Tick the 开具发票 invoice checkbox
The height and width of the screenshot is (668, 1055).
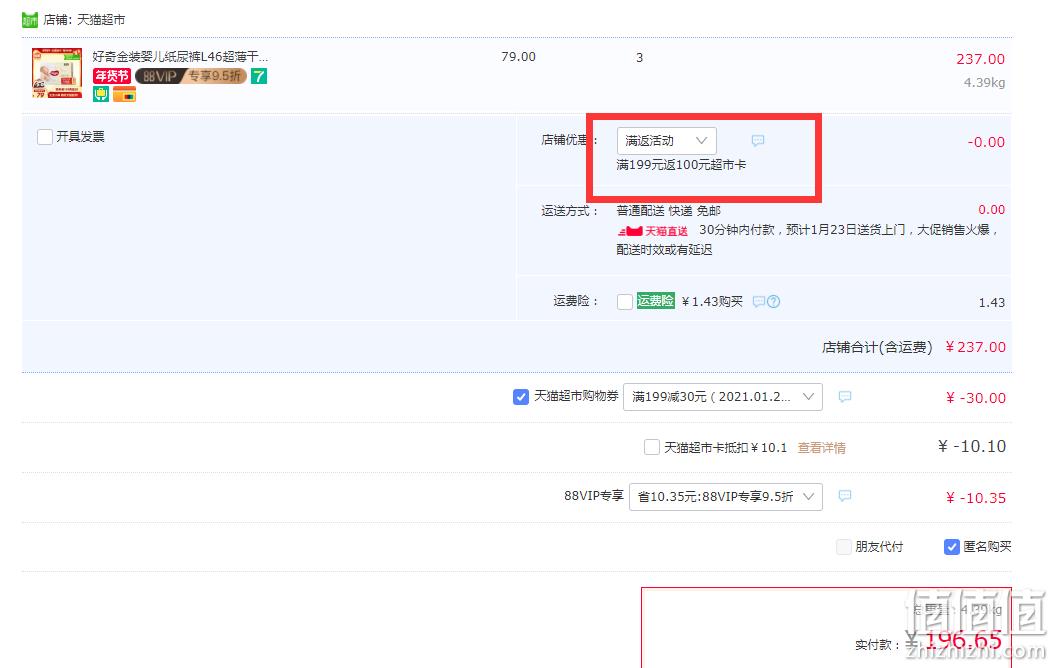pos(45,137)
